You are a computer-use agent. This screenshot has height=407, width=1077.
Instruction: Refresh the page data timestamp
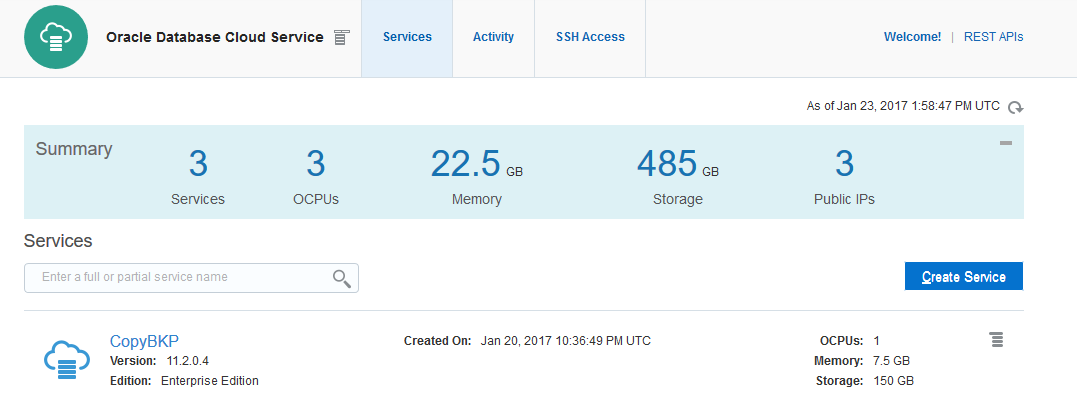point(1016,107)
